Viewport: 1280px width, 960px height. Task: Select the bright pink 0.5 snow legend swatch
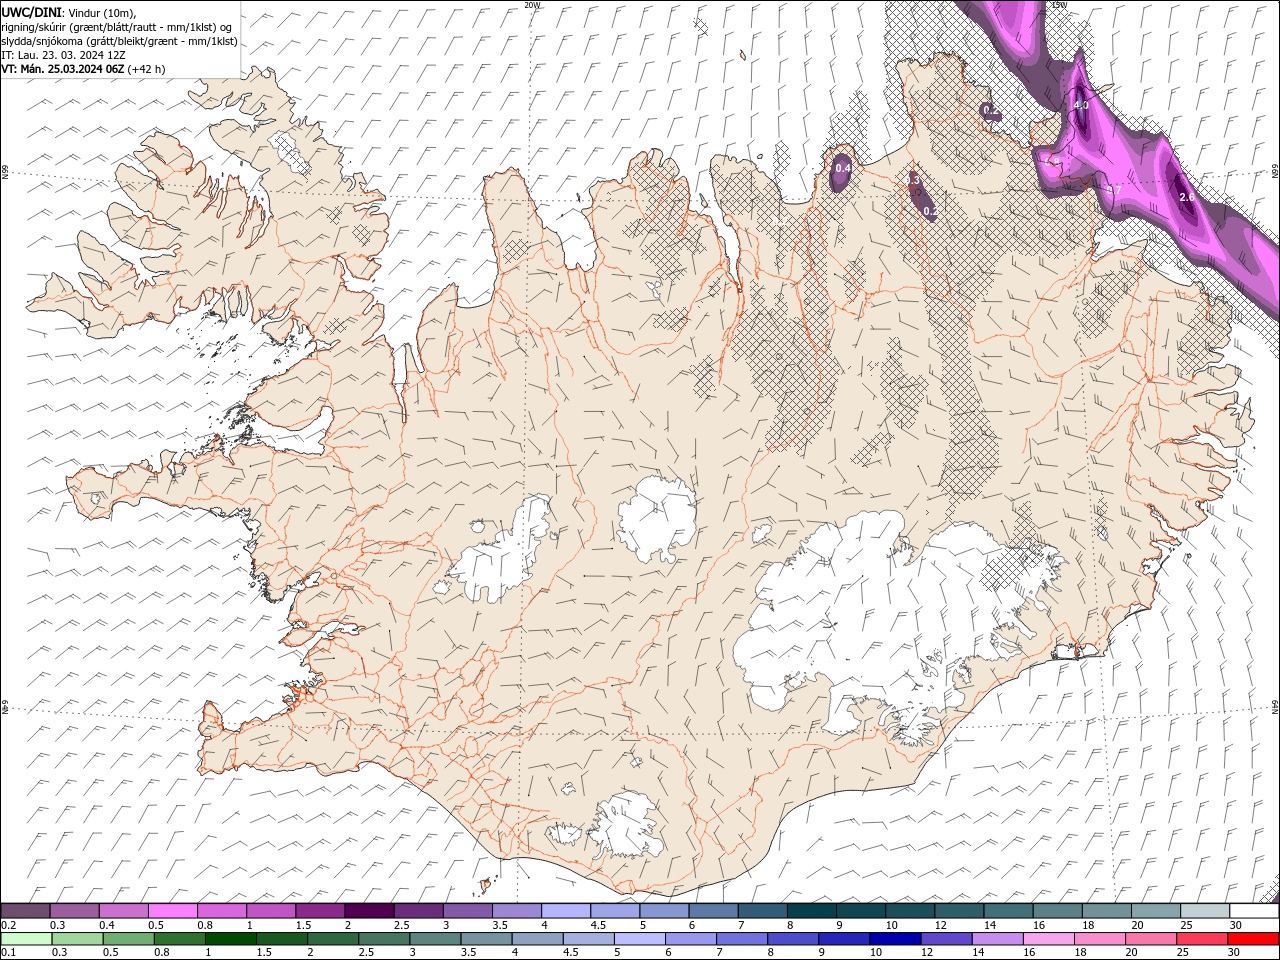pyautogui.click(x=172, y=911)
